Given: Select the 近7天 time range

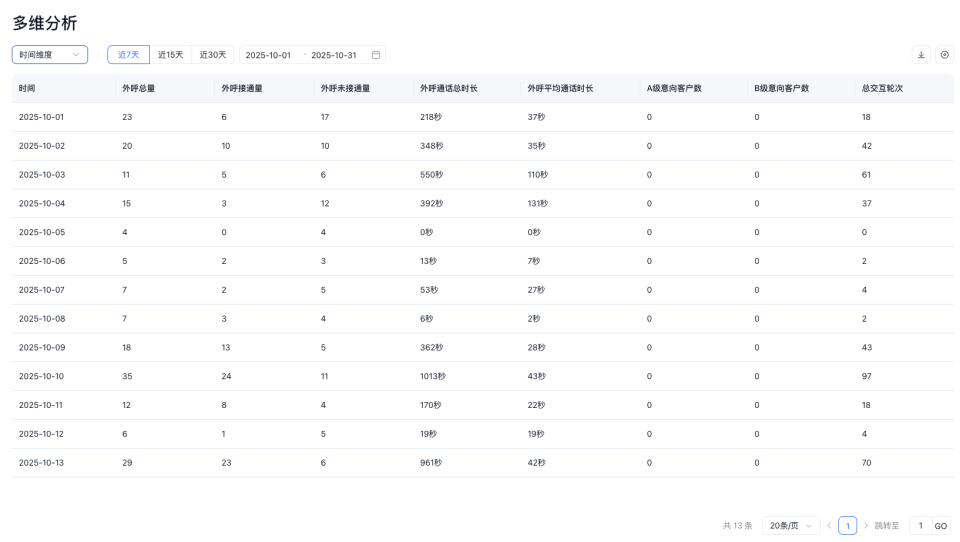Looking at the screenshot, I should [x=128, y=55].
